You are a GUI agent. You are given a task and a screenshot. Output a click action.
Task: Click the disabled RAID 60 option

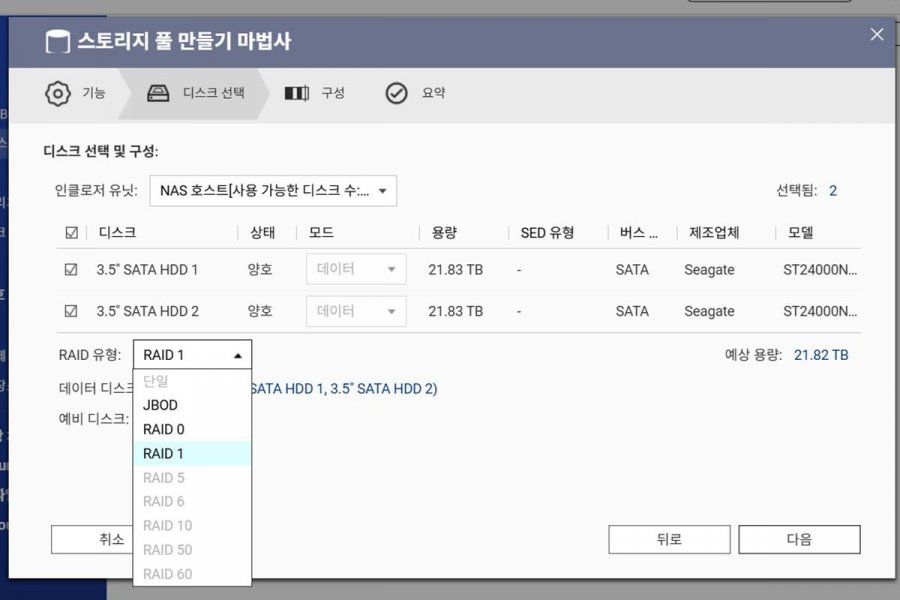pos(192,574)
